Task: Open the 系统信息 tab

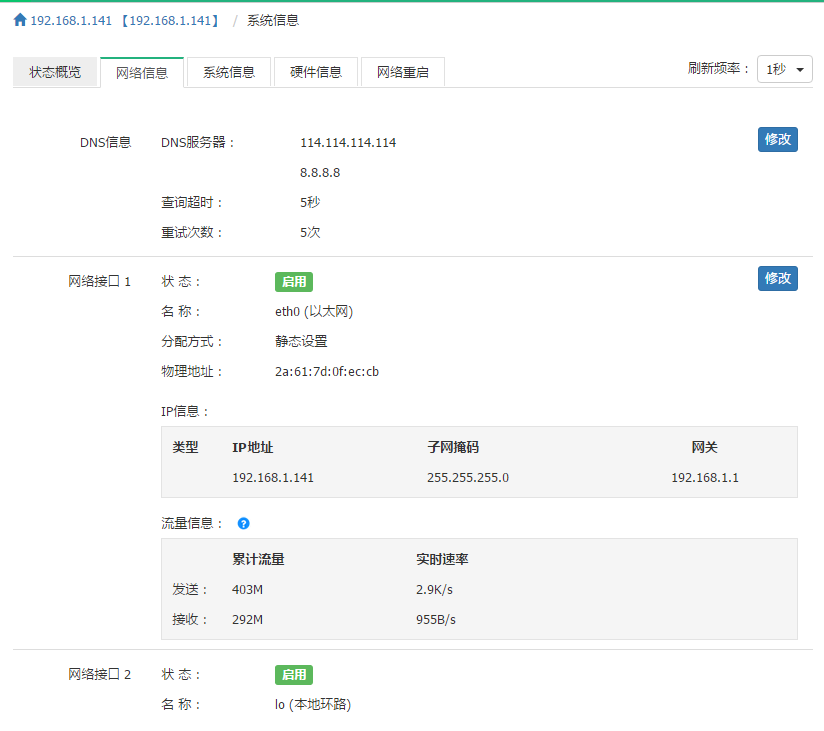Action: tap(229, 72)
